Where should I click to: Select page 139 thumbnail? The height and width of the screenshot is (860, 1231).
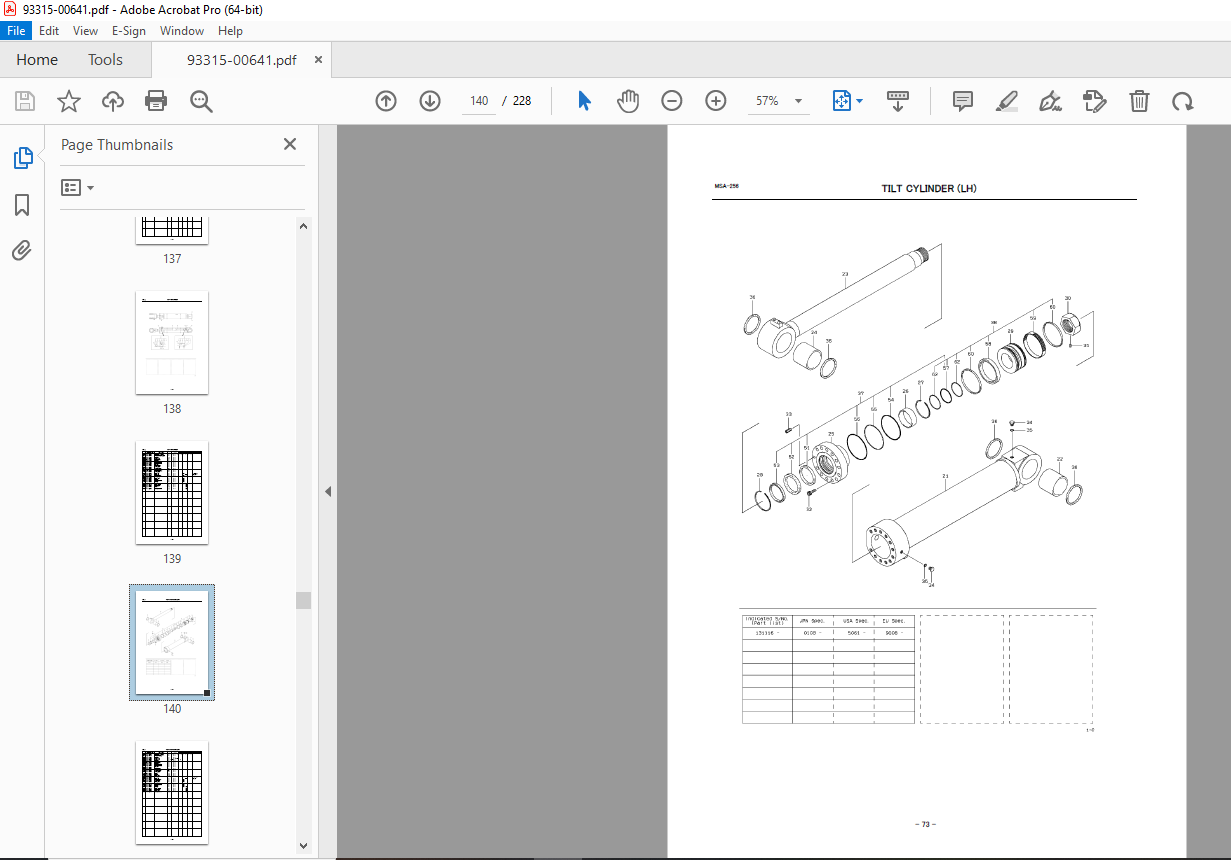[x=172, y=492]
